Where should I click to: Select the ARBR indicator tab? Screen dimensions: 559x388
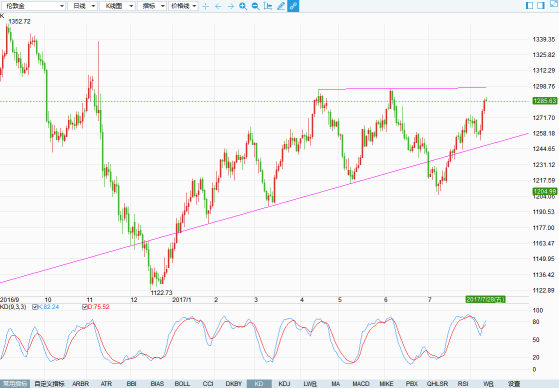(81, 384)
